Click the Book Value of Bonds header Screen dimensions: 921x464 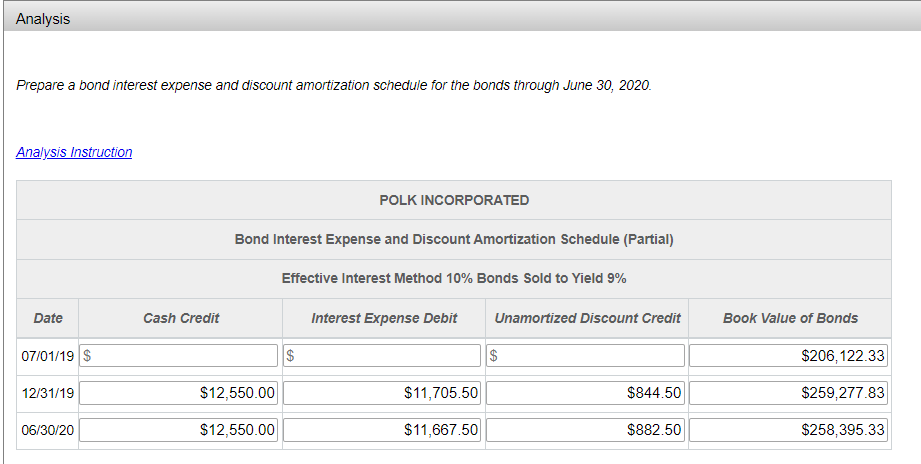coord(790,318)
